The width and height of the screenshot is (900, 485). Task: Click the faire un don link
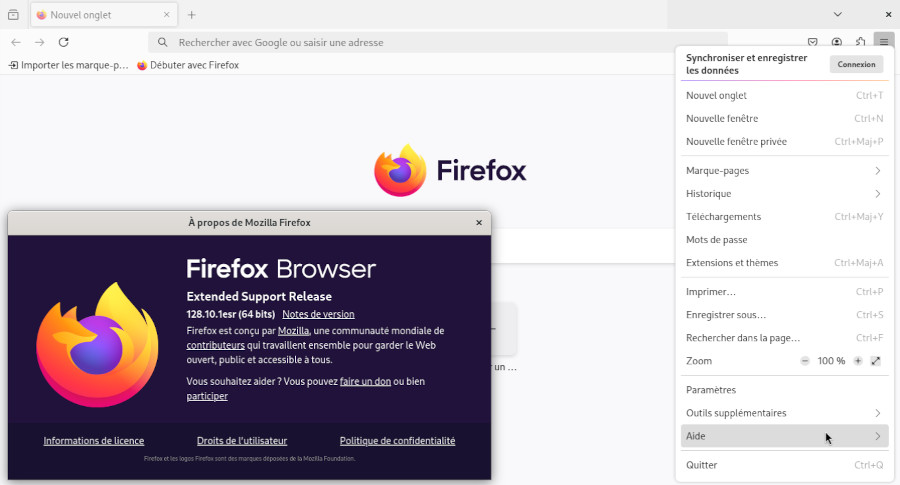pos(365,381)
